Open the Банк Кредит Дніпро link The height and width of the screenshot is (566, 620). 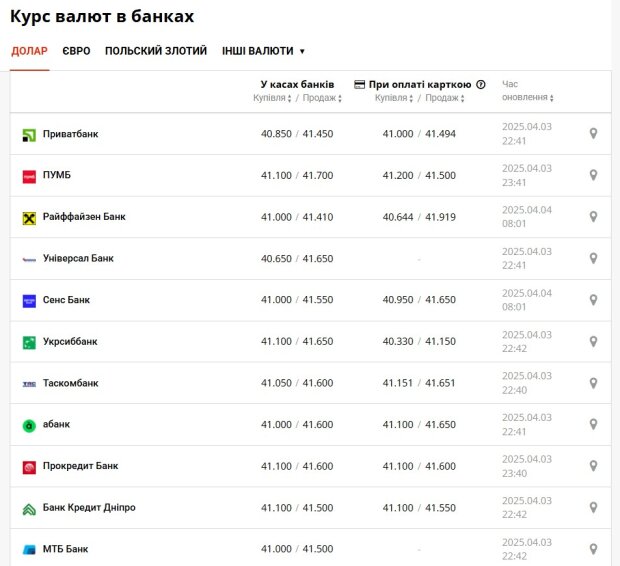pos(89,507)
